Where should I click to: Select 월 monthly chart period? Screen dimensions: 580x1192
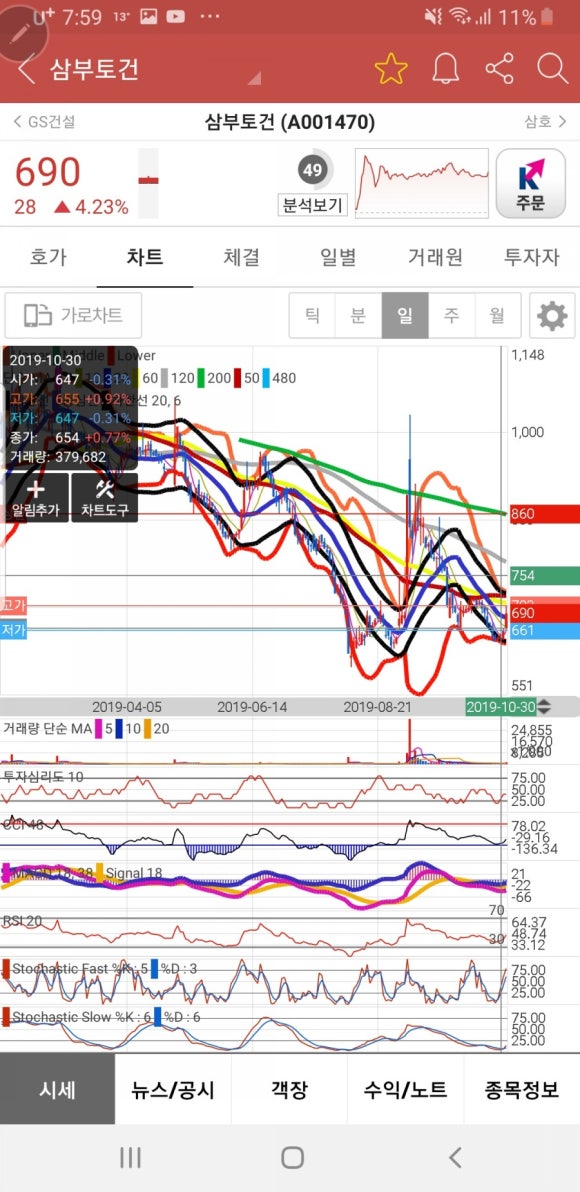497,315
